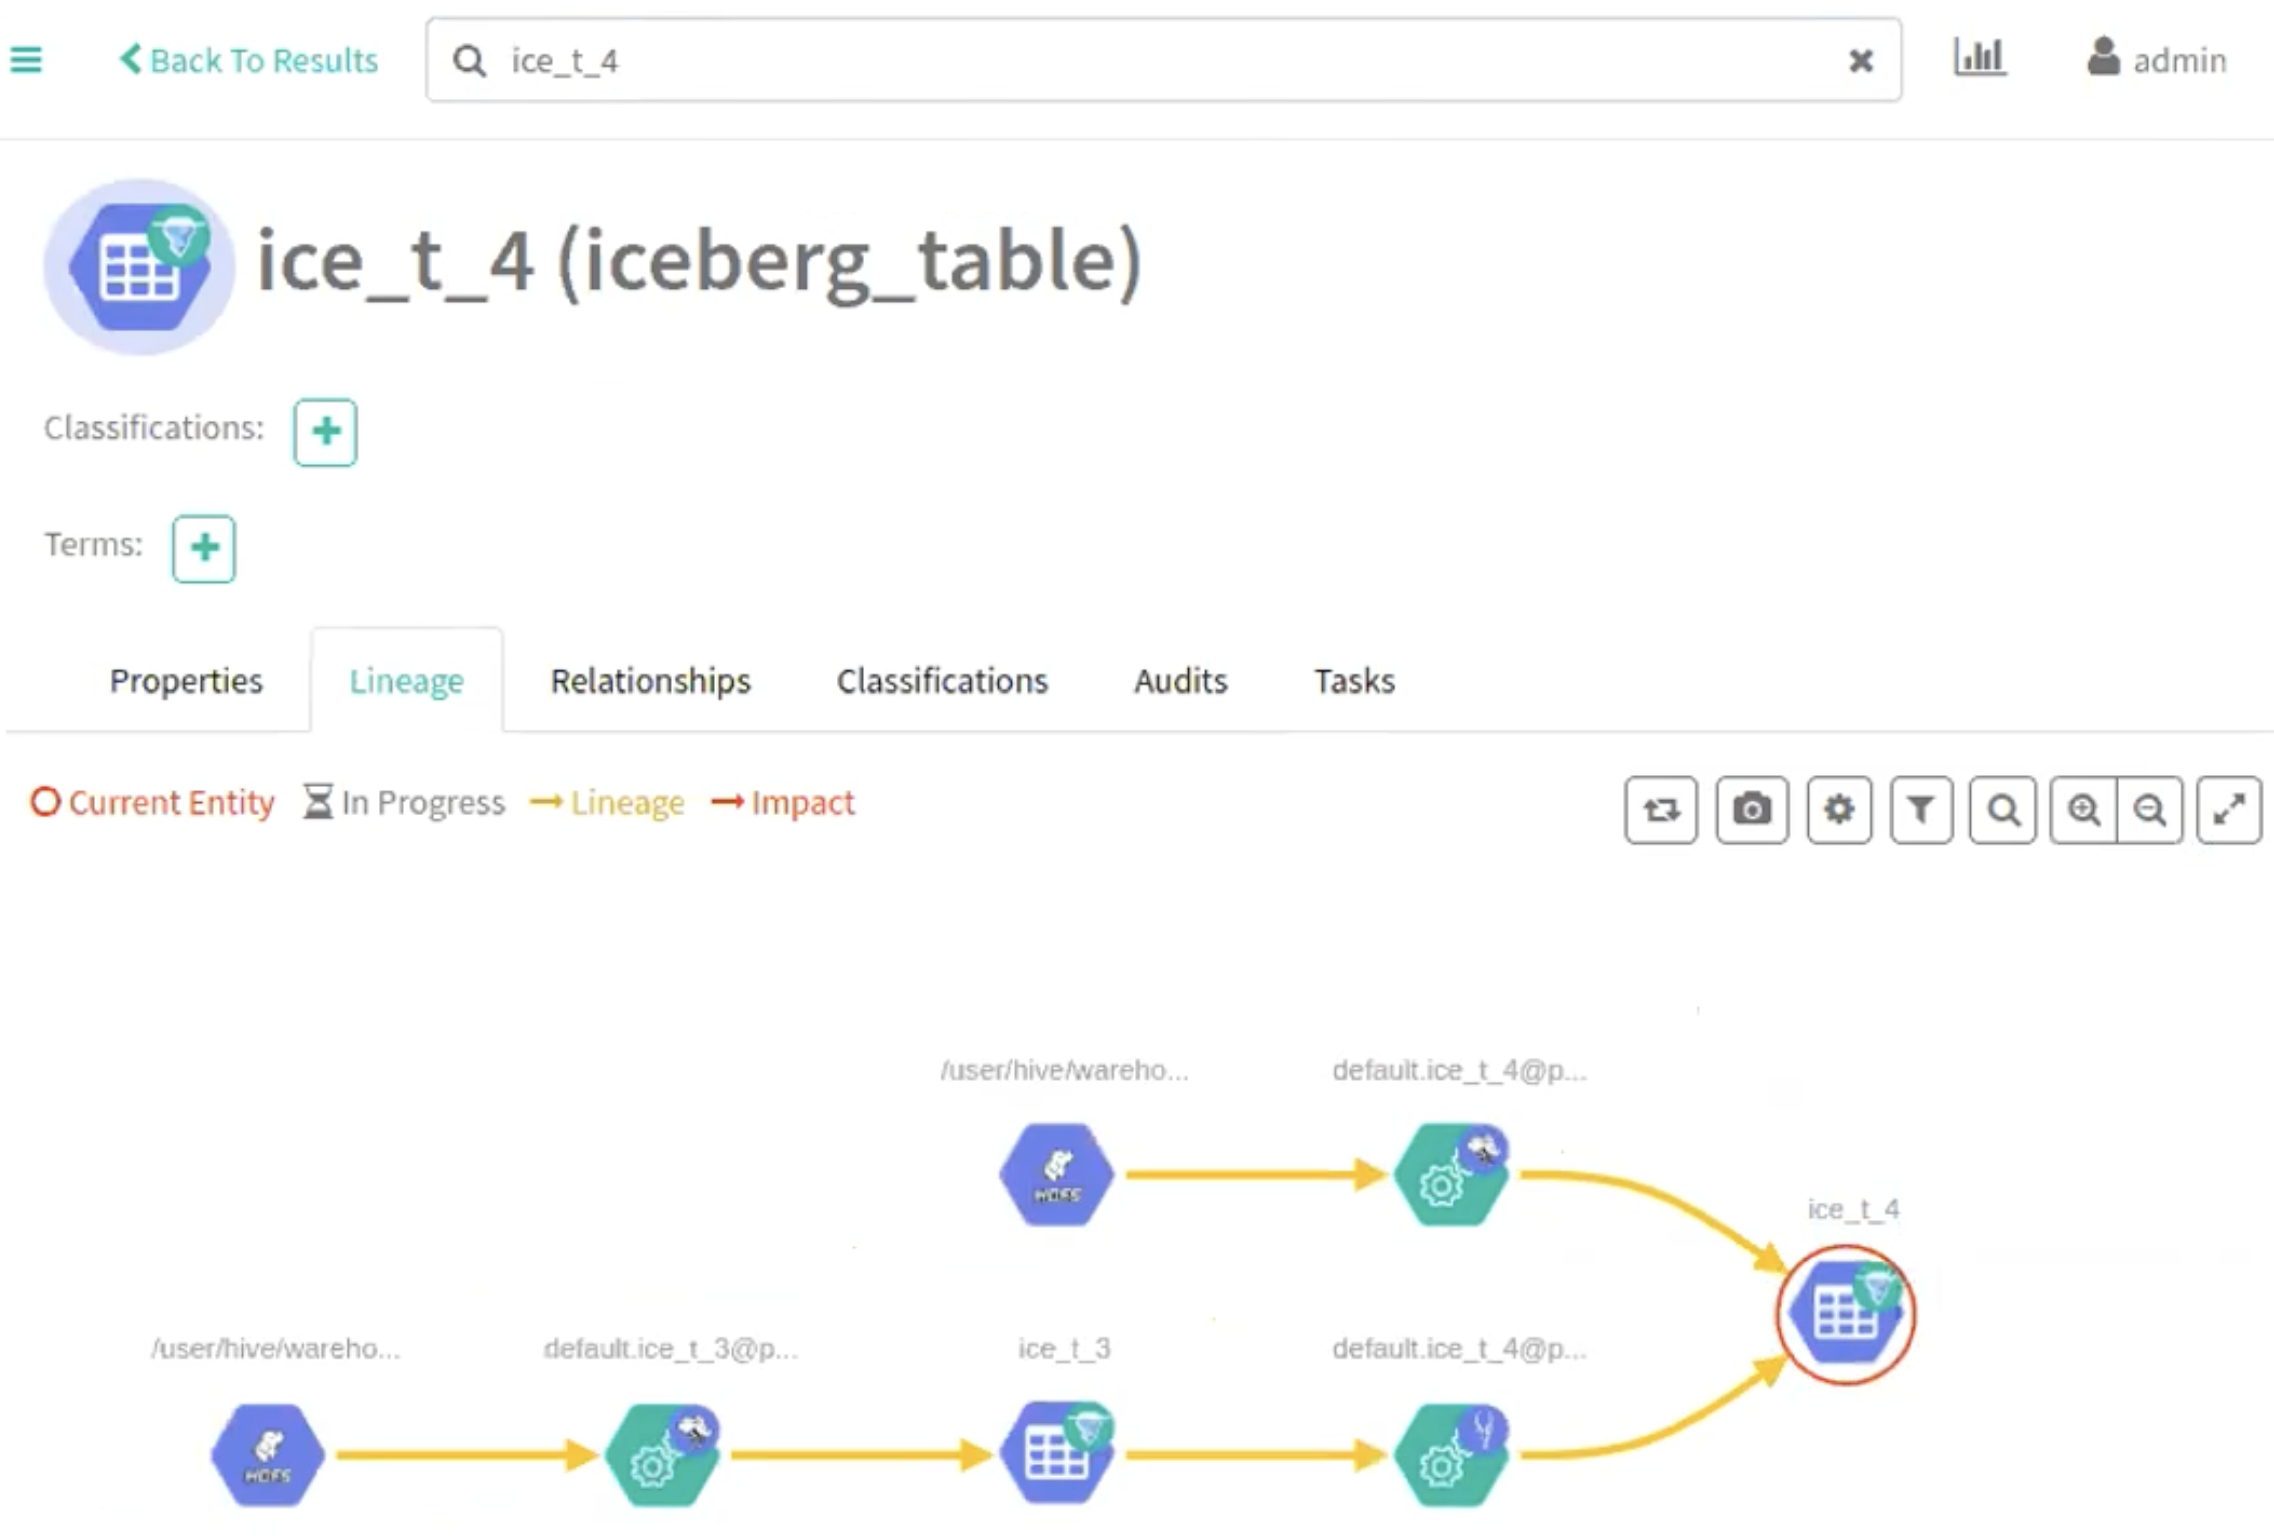Open the admin user menu
Screen dimensions: 2274x1536
2157,60
